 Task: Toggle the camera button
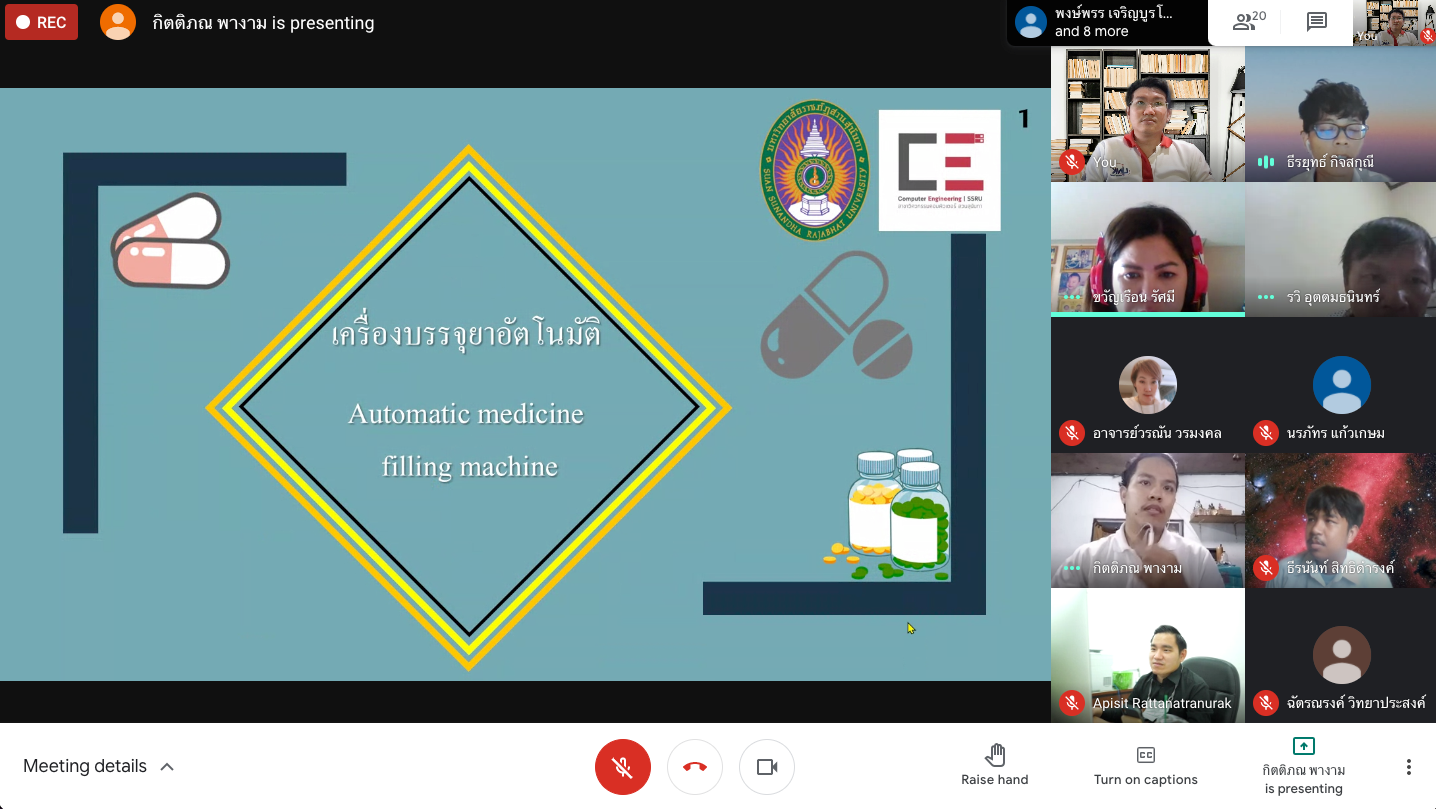[767, 767]
